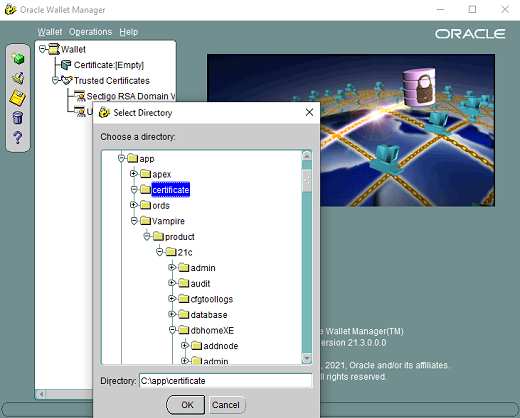Click the New Wallet toolbar icon
The image size is (520, 418).
click(18, 59)
